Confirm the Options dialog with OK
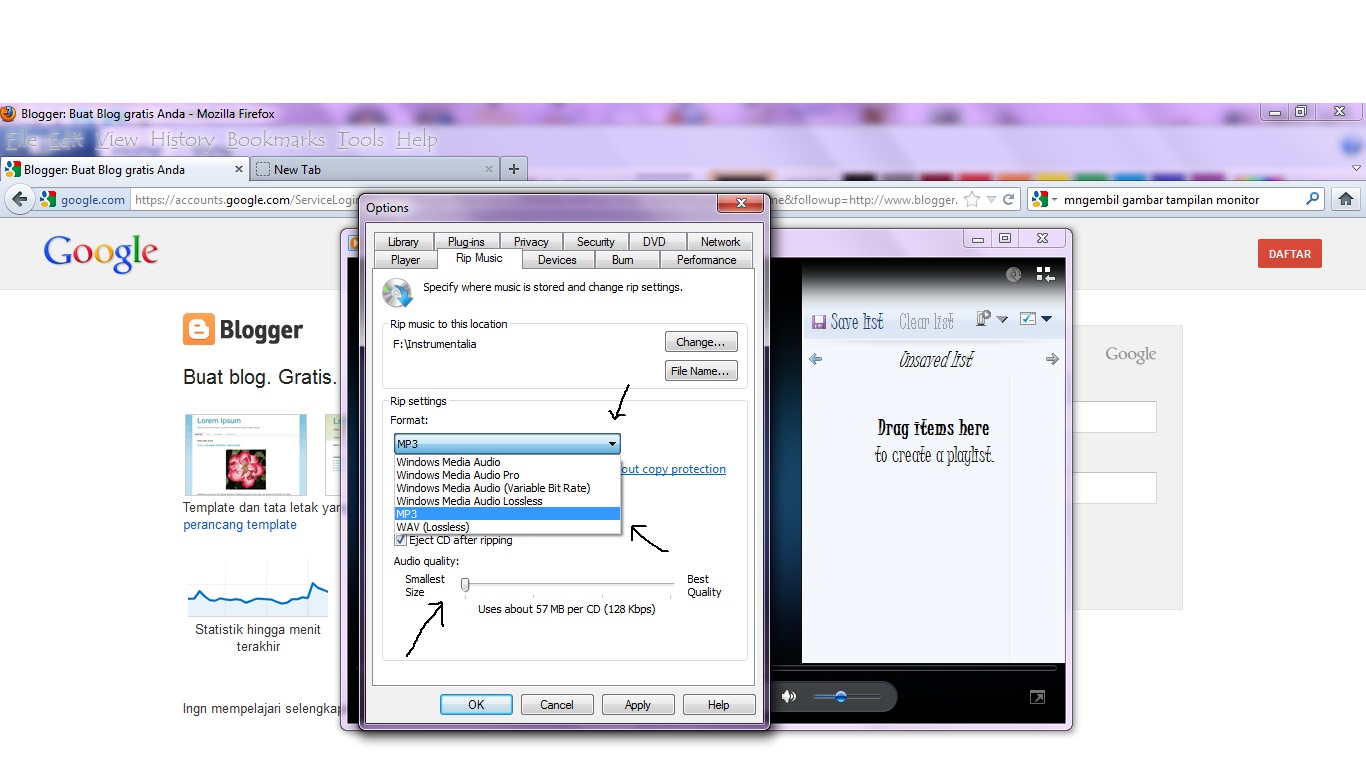Image resolution: width=1366 pixels, height=768 pixels. click(x=476, y=705)
